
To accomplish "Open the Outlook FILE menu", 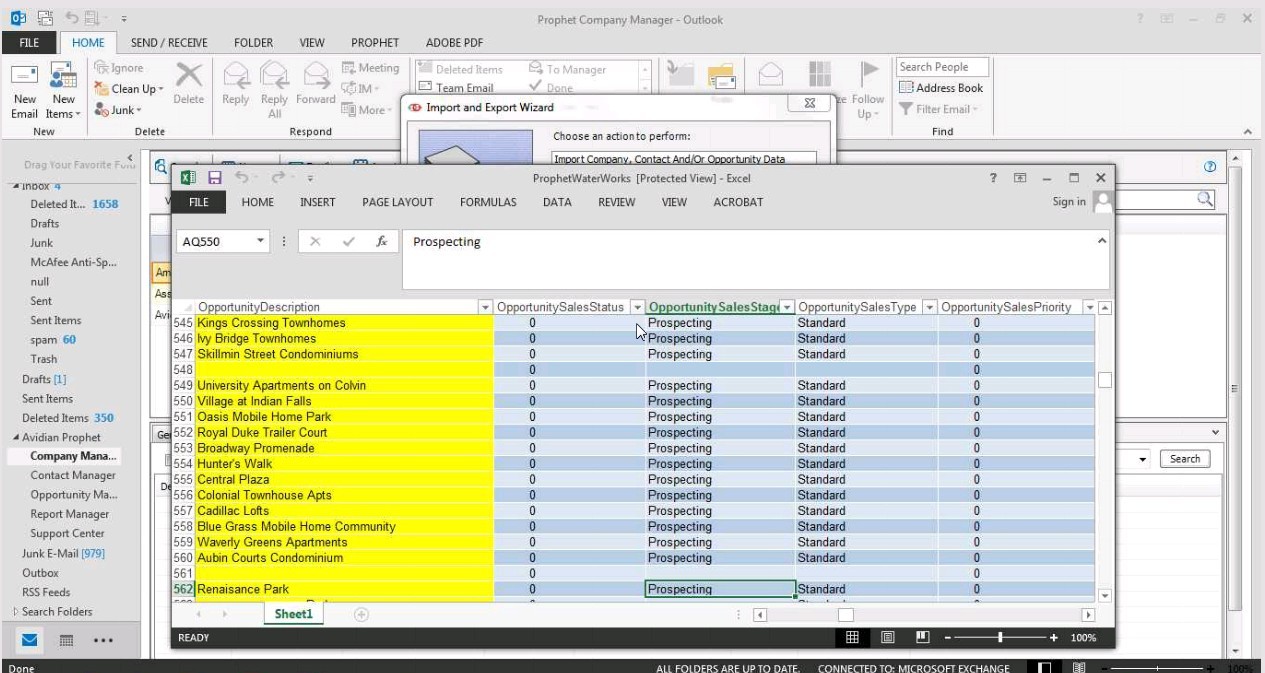I will pos(29,43).
